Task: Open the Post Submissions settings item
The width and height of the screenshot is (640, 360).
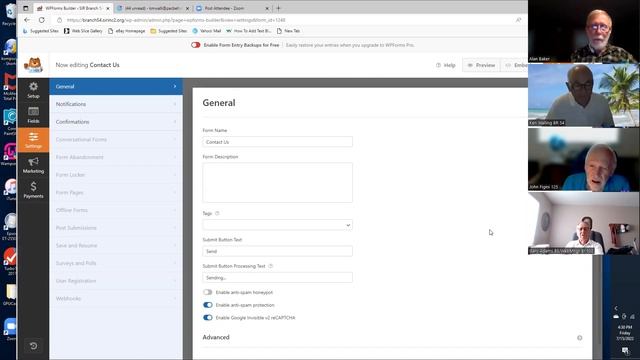Action: point(116,228)
